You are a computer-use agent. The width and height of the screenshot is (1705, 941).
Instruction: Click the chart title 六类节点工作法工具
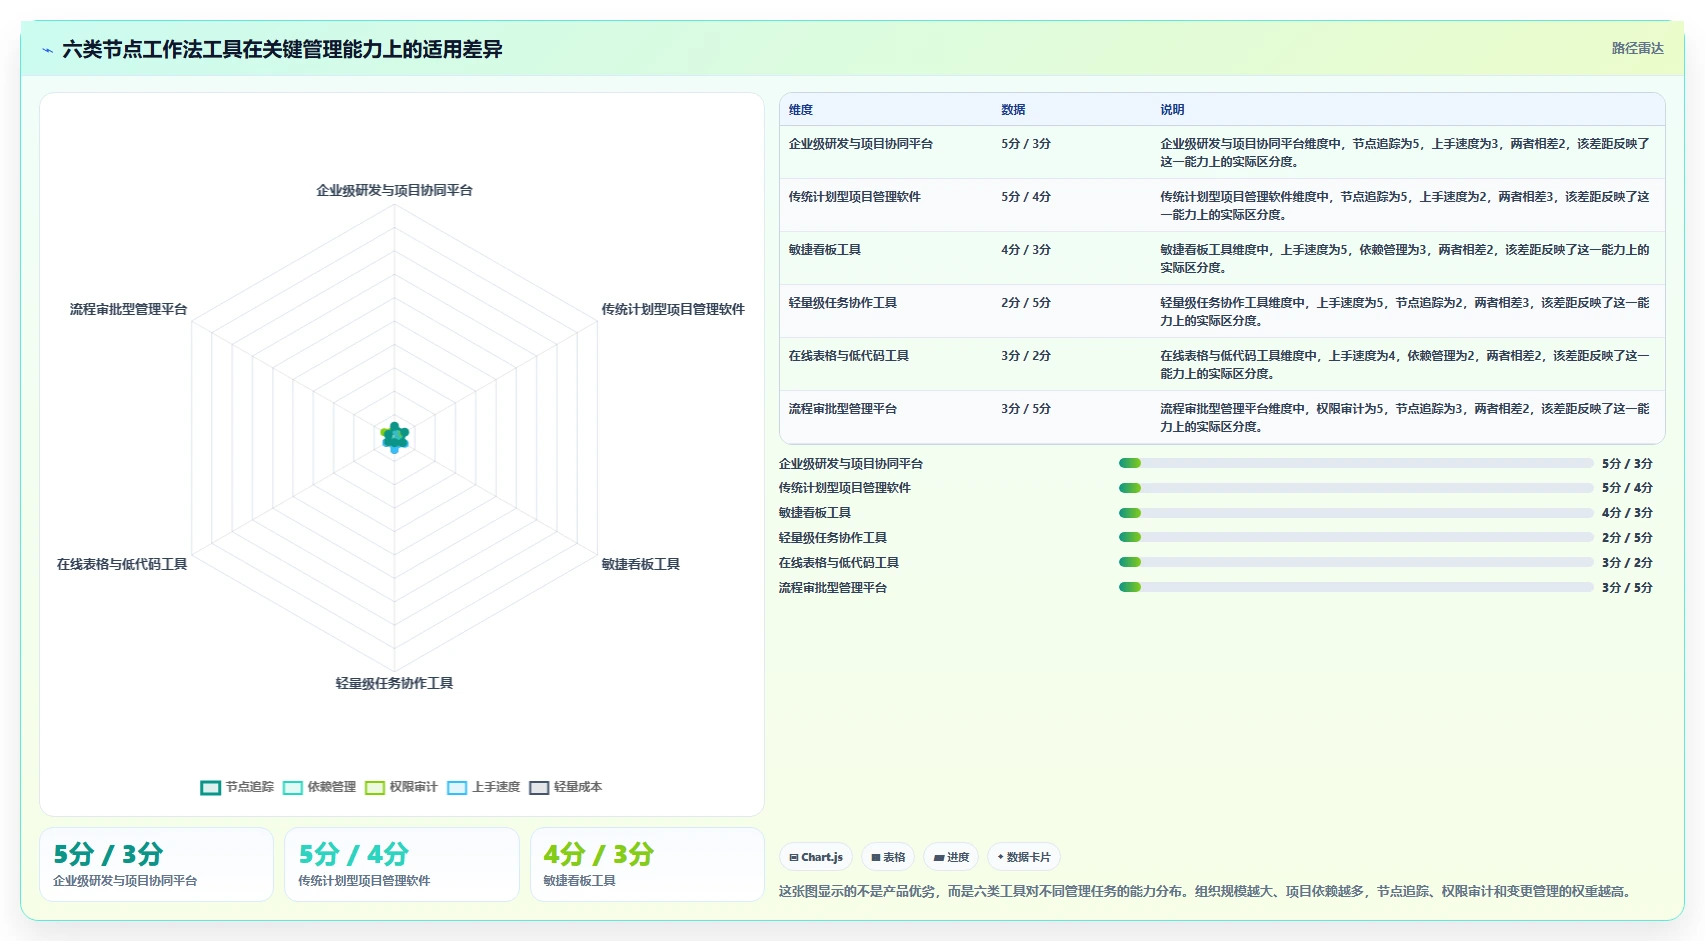(x=282, y=49)
